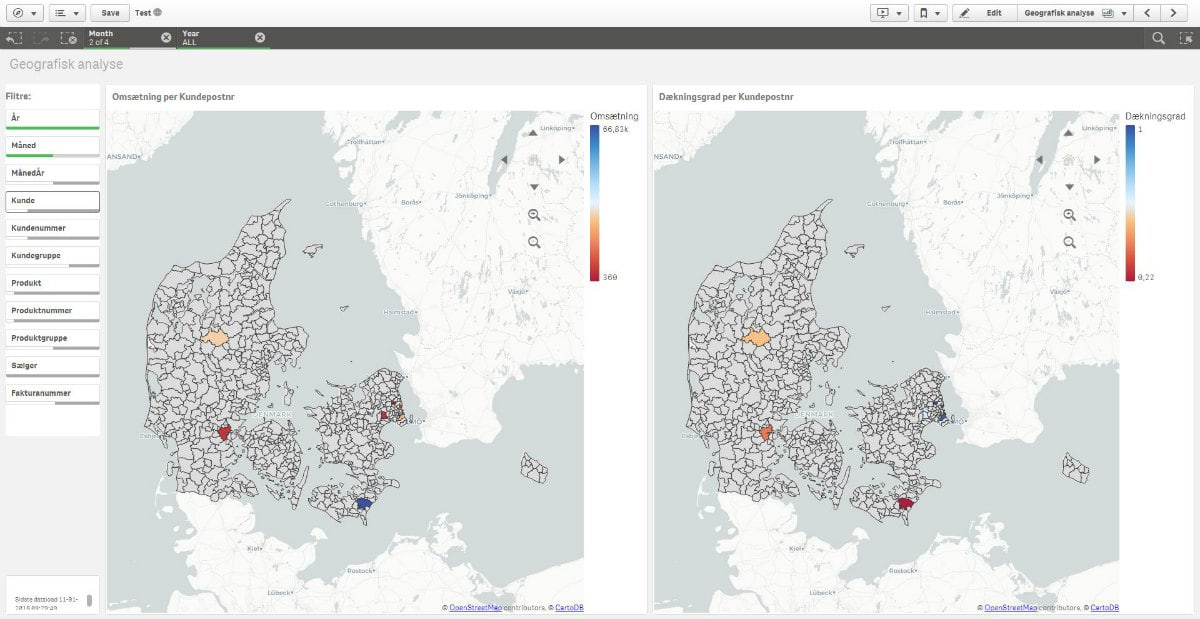This screenshot has width=1200, height=619.
Task: Select the Produktgruppe filter
Action: pos(53,339)
